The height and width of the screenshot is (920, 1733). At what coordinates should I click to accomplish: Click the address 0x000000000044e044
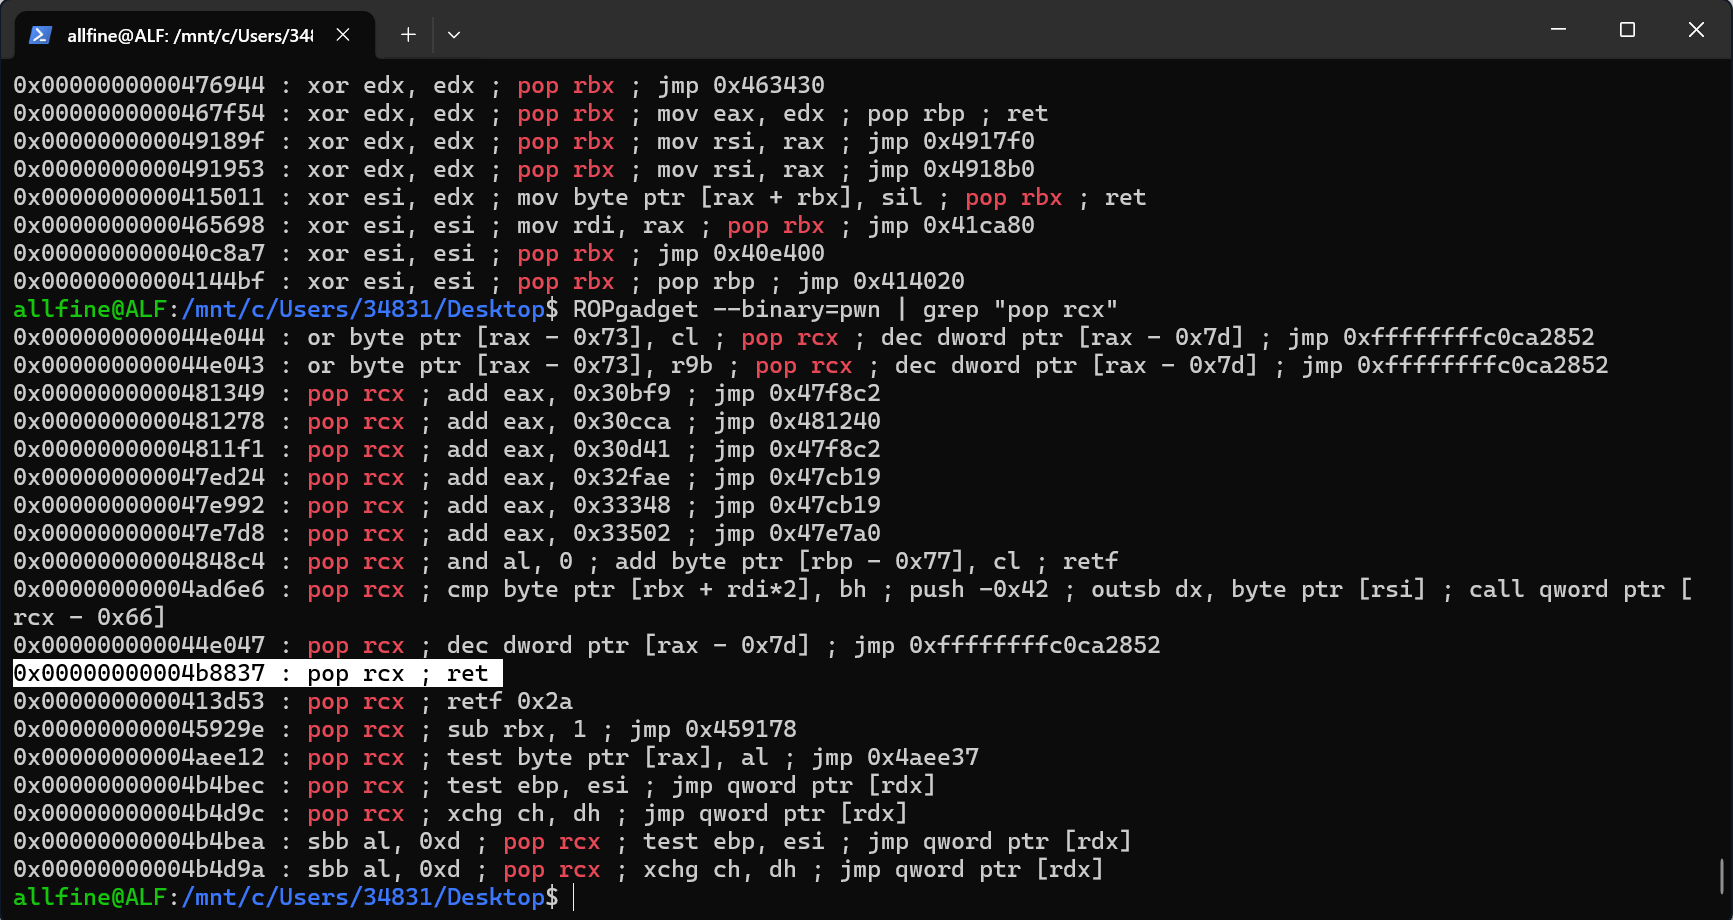click(x=139, y=337)
